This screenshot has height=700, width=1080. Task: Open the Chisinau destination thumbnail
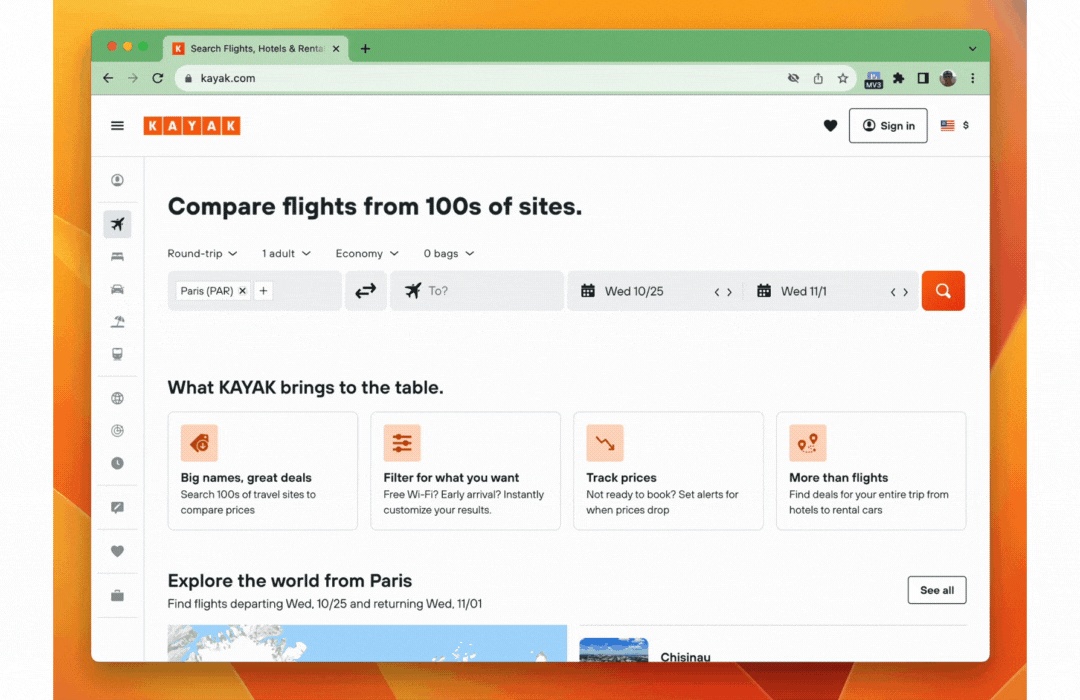[614, 650]
